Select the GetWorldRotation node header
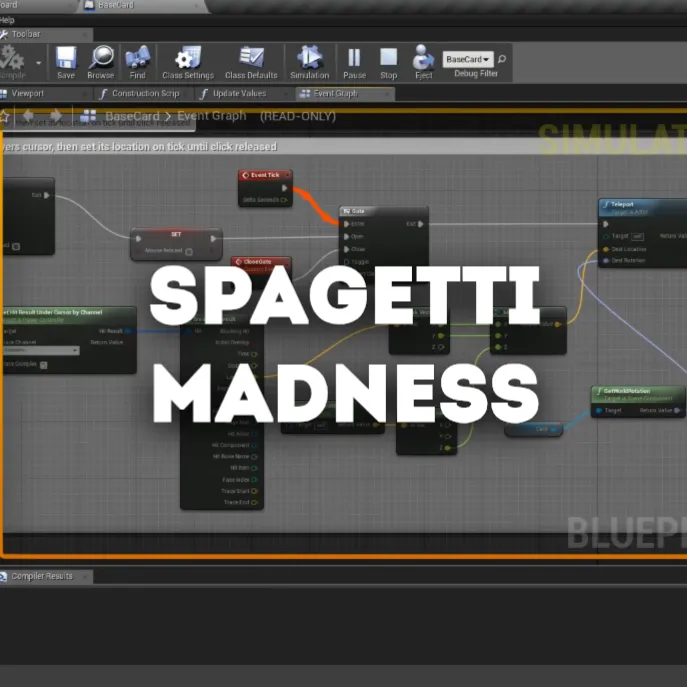This screenshot has width=687, height=687. pyautogui.click(x=638, y=394)
